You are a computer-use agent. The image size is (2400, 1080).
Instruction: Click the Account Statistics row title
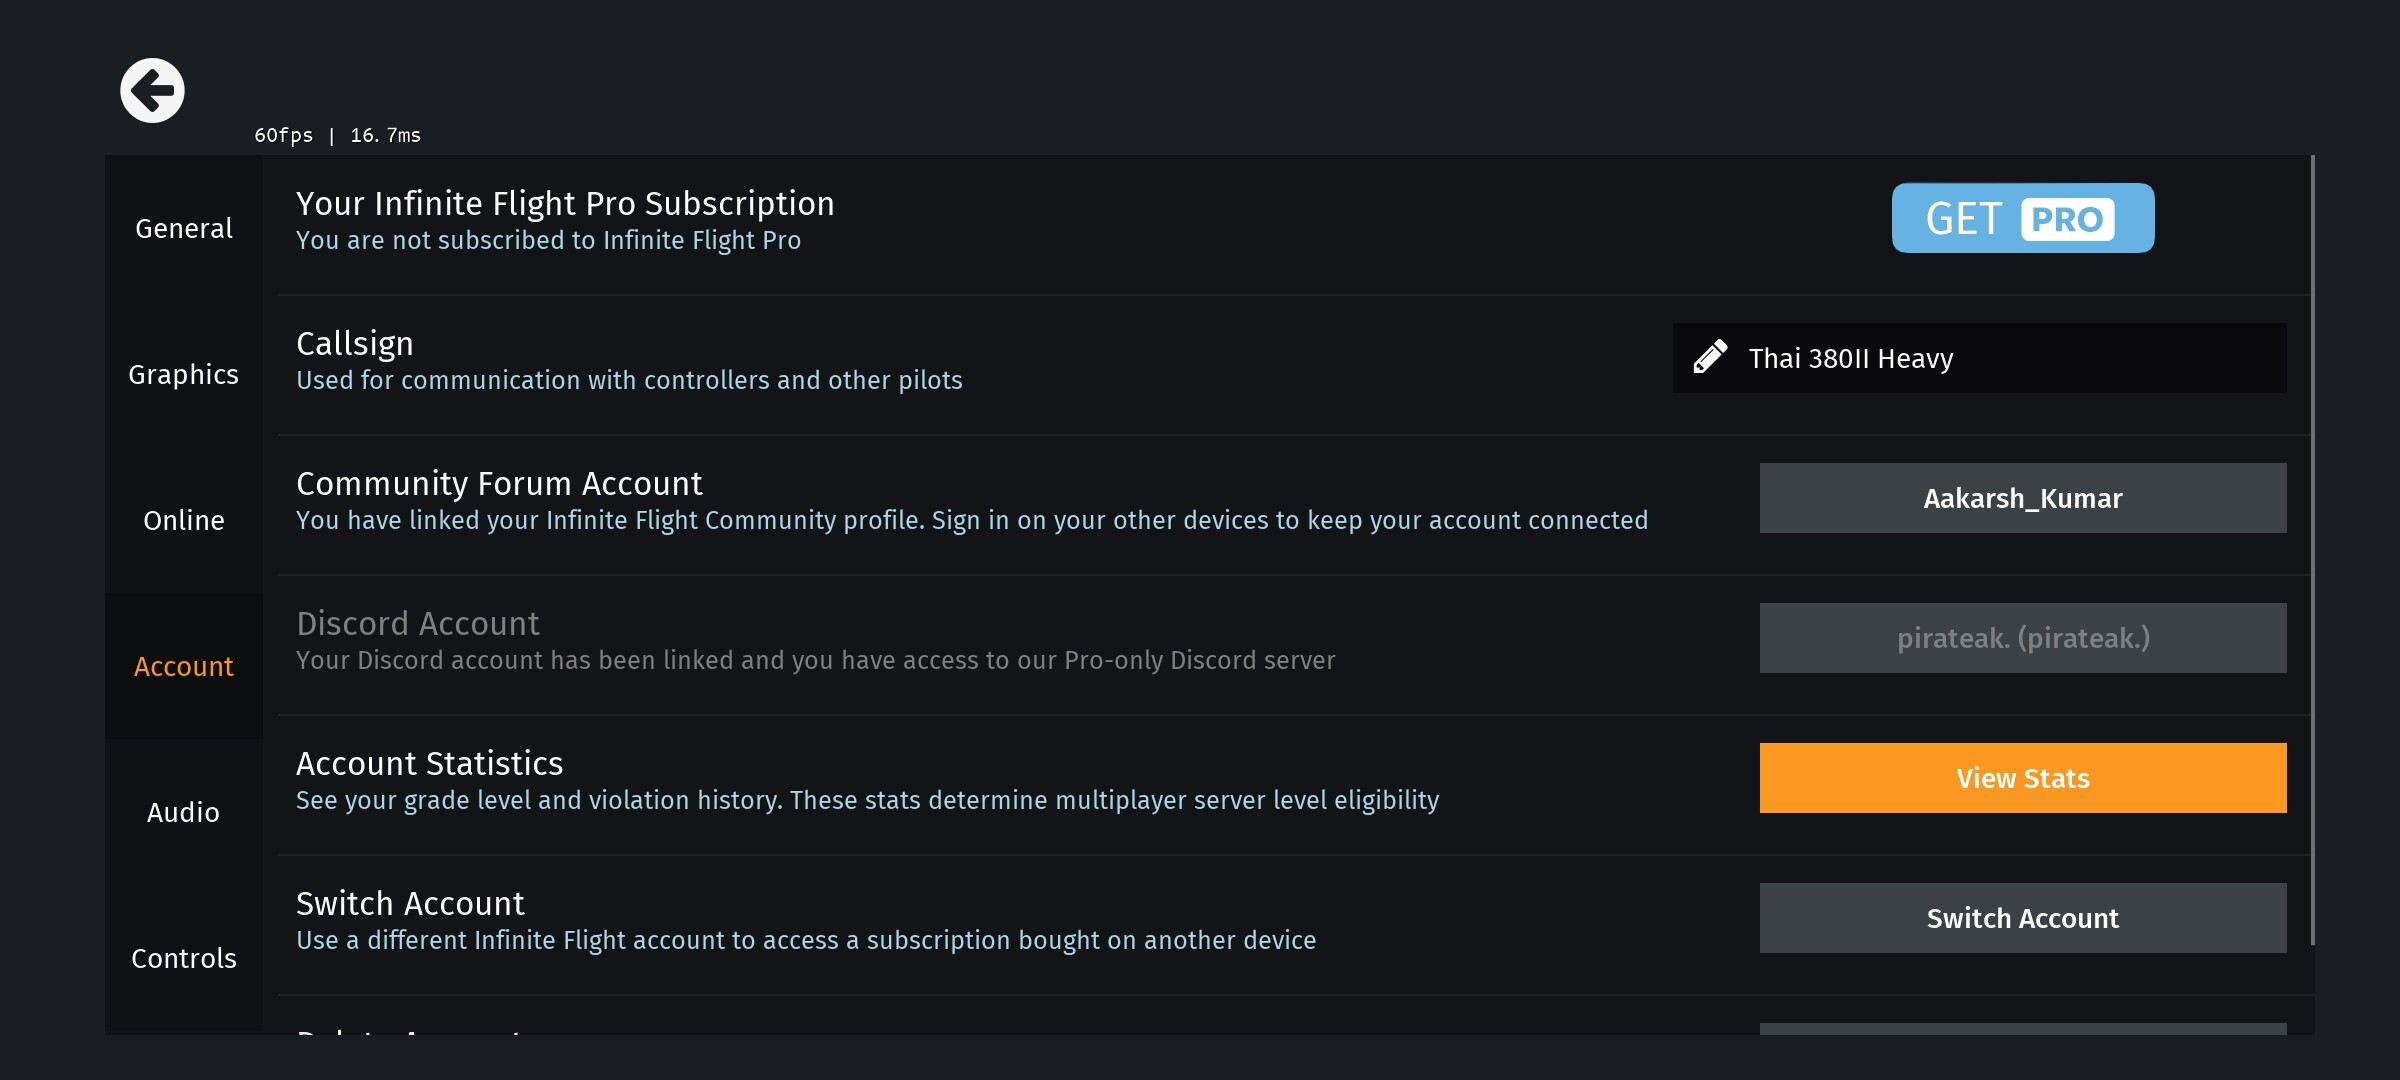tap(429, 764)
